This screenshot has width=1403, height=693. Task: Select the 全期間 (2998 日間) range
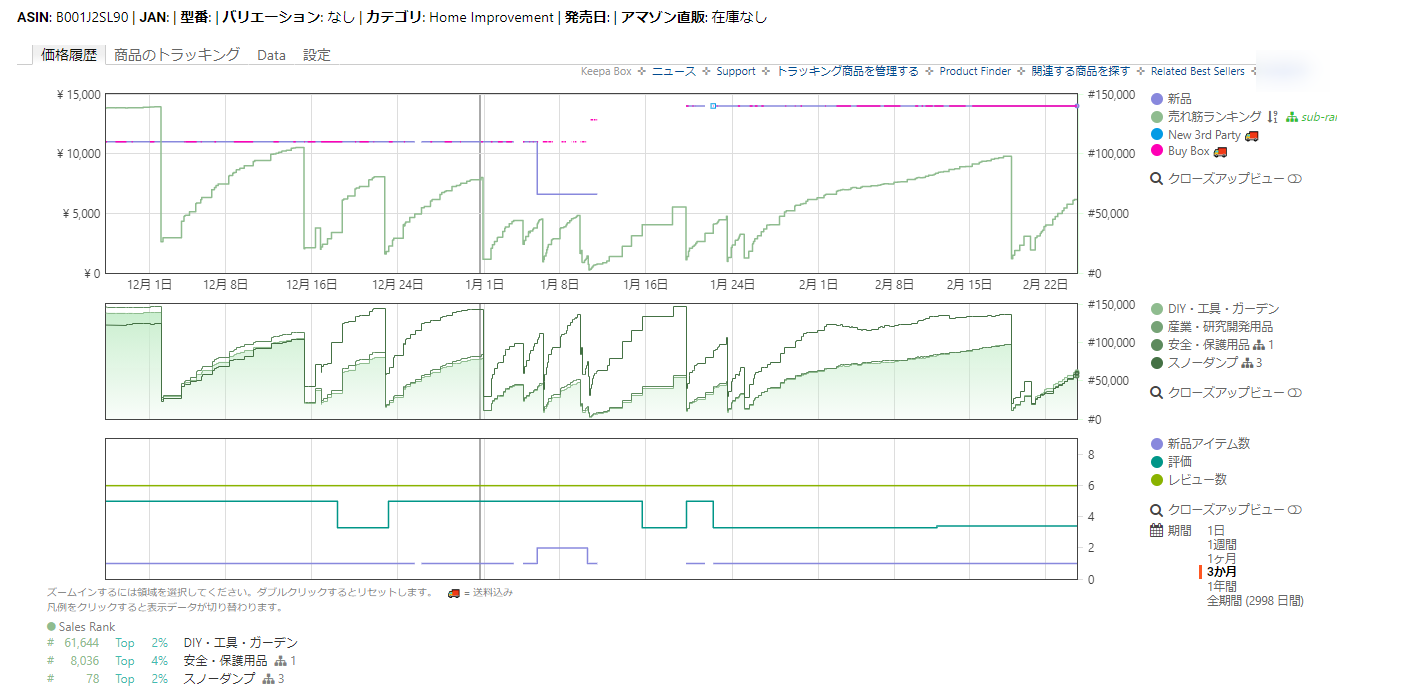tap(1255, 601)
